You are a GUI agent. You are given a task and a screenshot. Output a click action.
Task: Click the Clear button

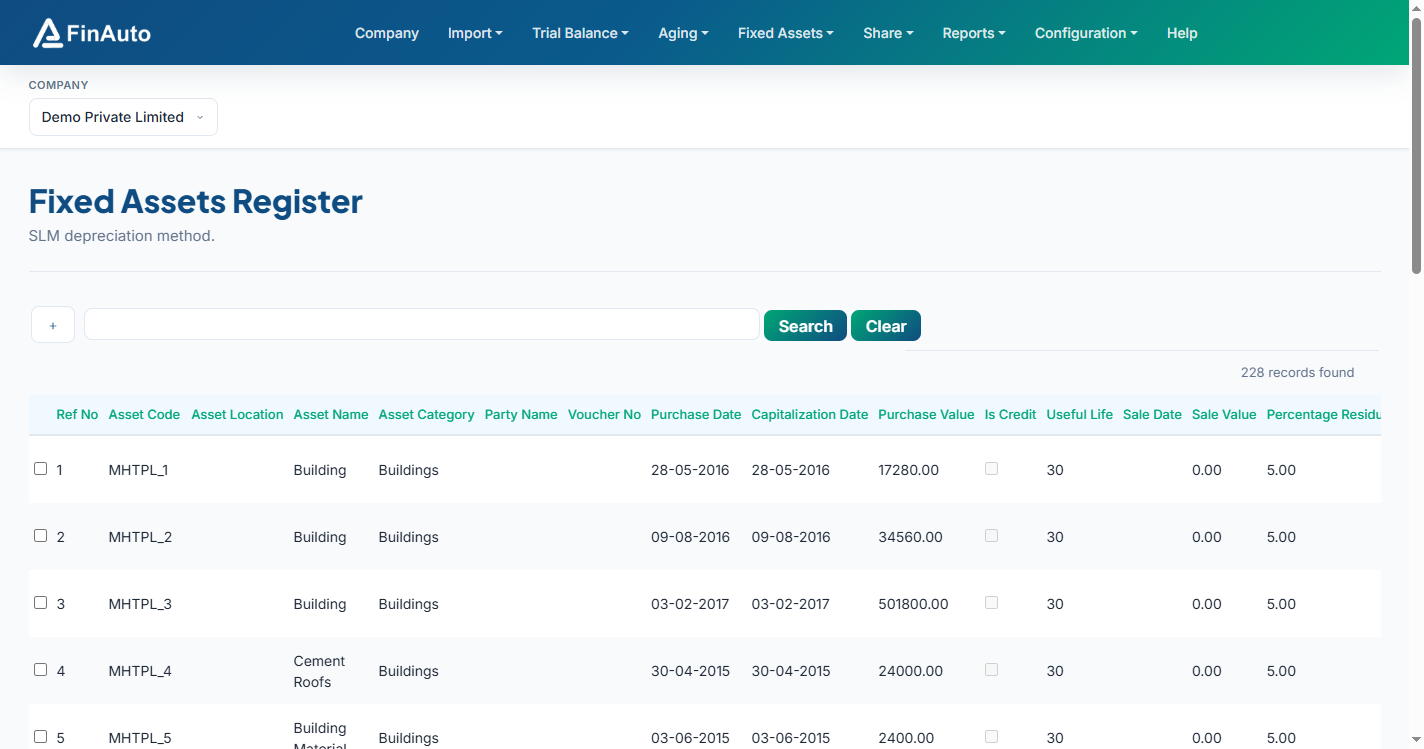coord(886,326)
